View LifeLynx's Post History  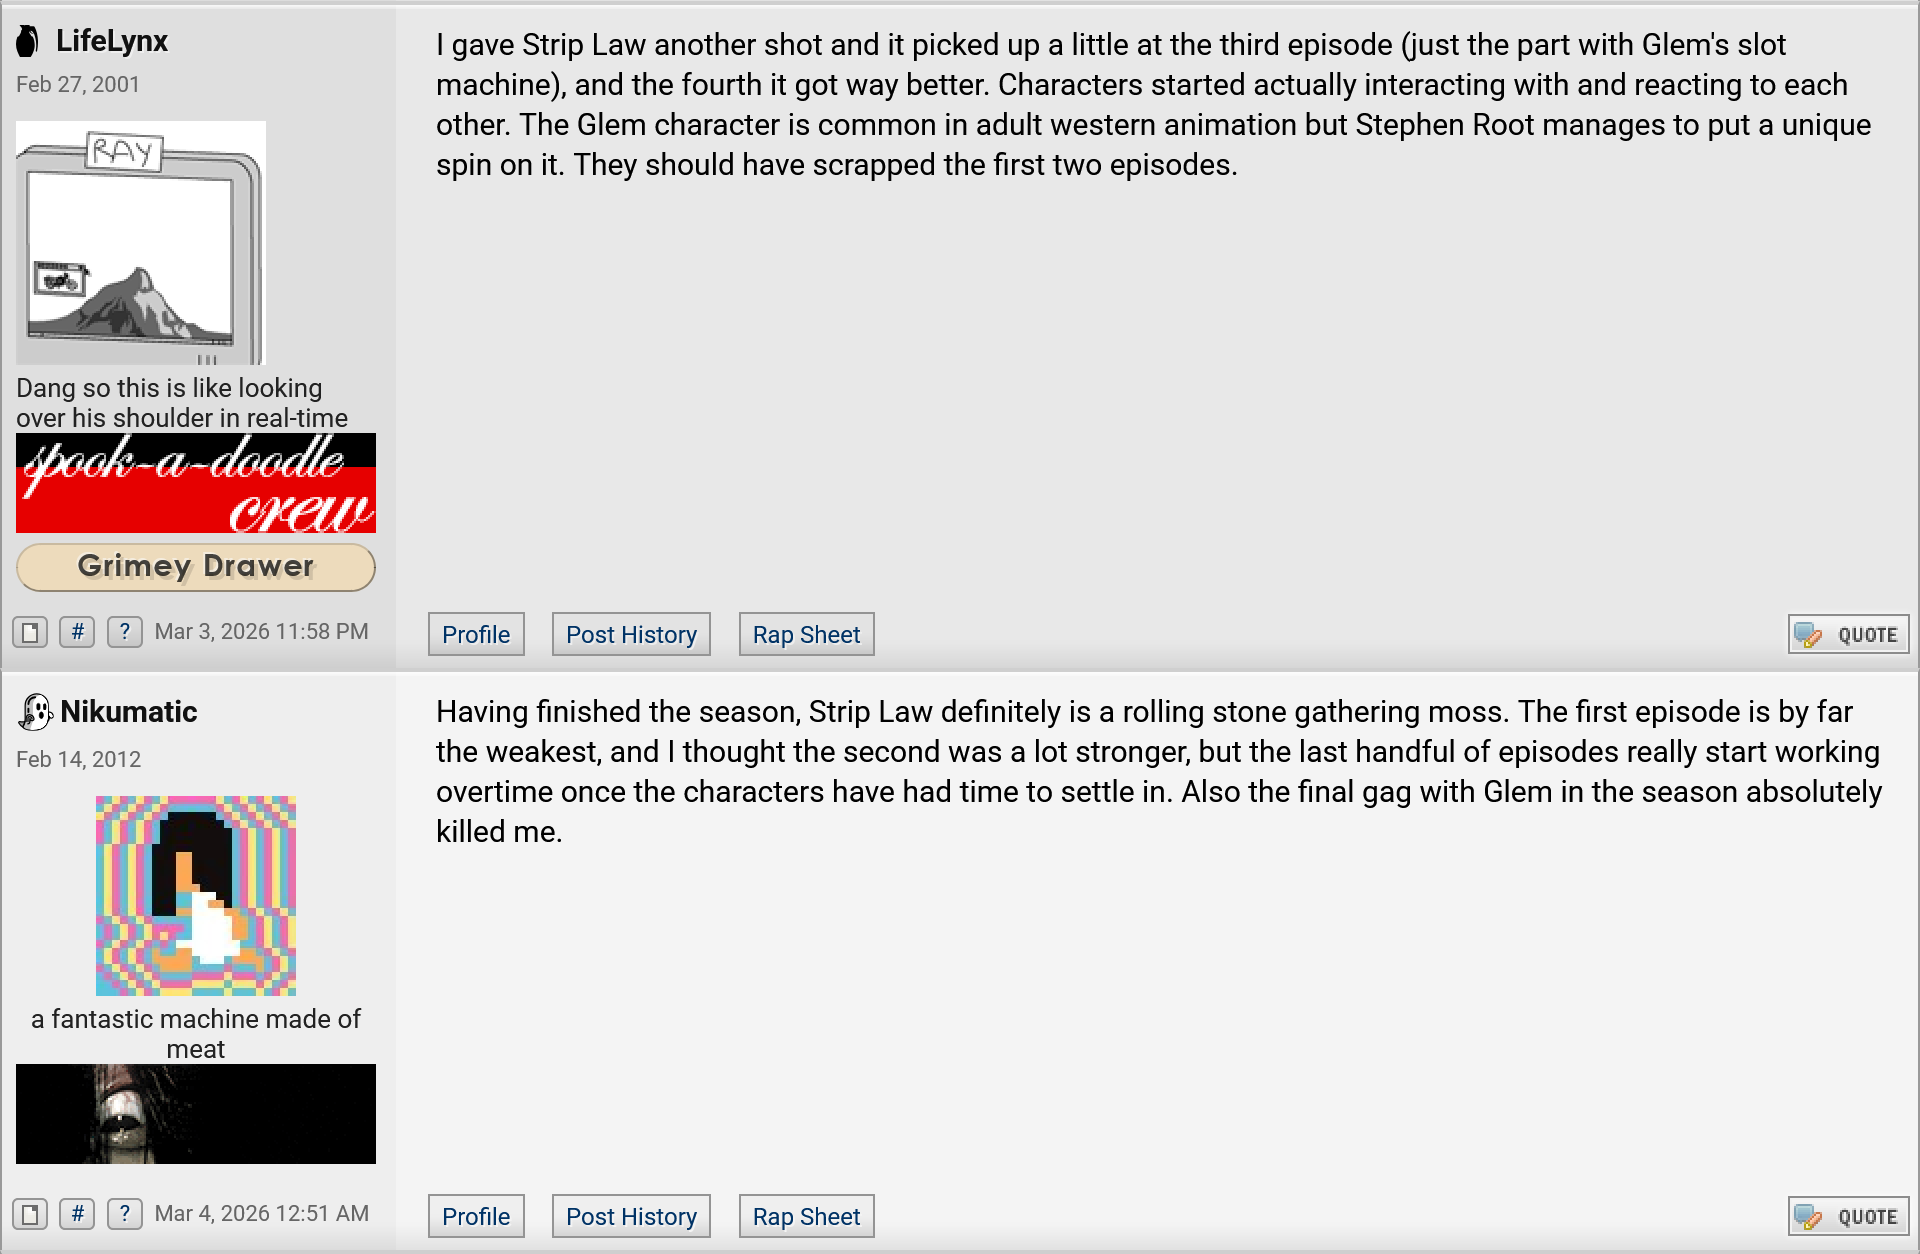631,635
